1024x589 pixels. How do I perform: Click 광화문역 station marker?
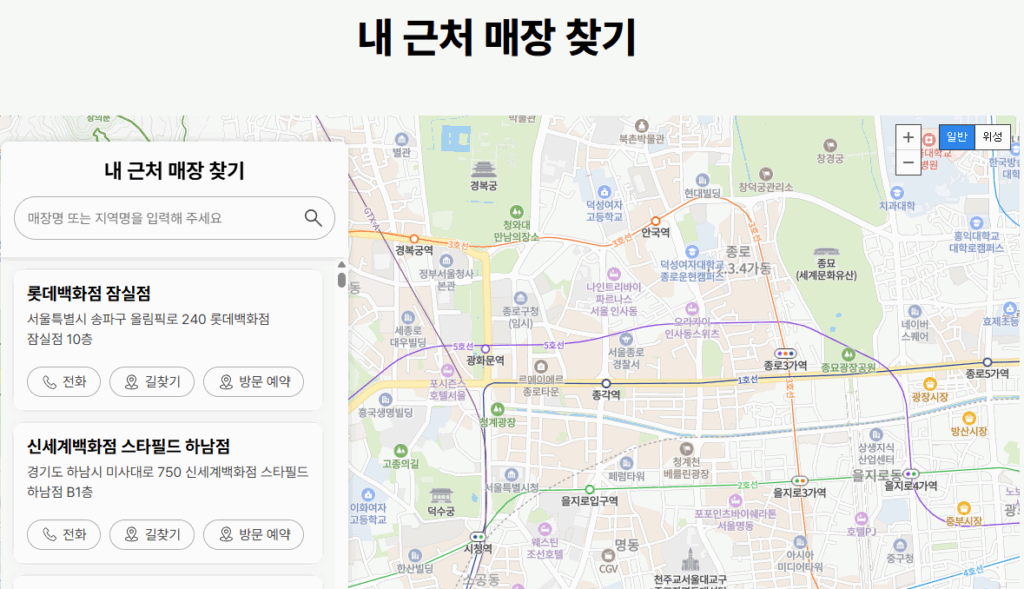point(485,349)
